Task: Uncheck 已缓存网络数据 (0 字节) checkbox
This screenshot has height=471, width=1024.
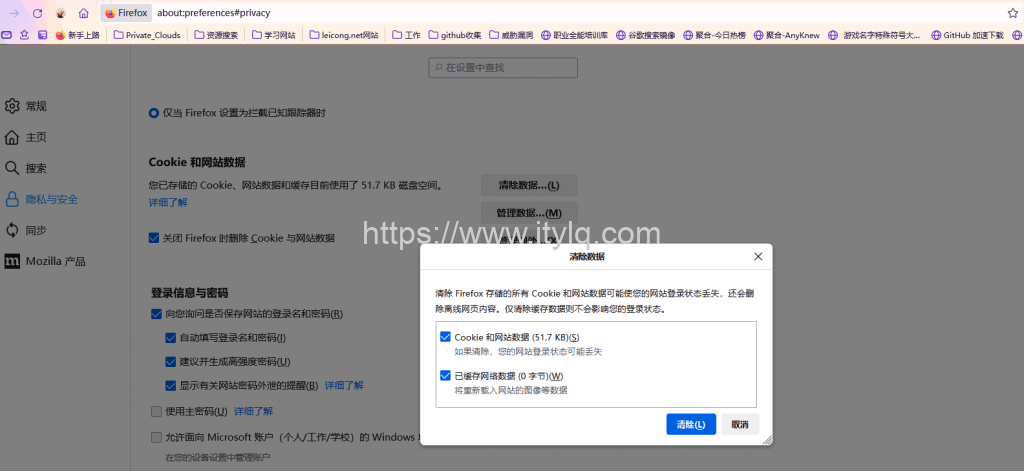Action: click(x=445, y=376)
